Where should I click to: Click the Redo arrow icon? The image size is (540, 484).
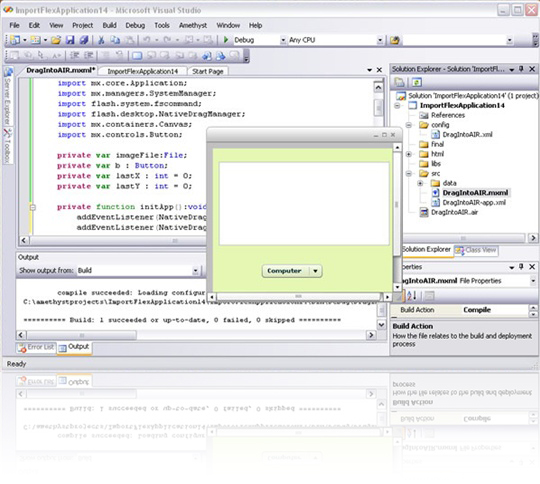coord(167,40)
